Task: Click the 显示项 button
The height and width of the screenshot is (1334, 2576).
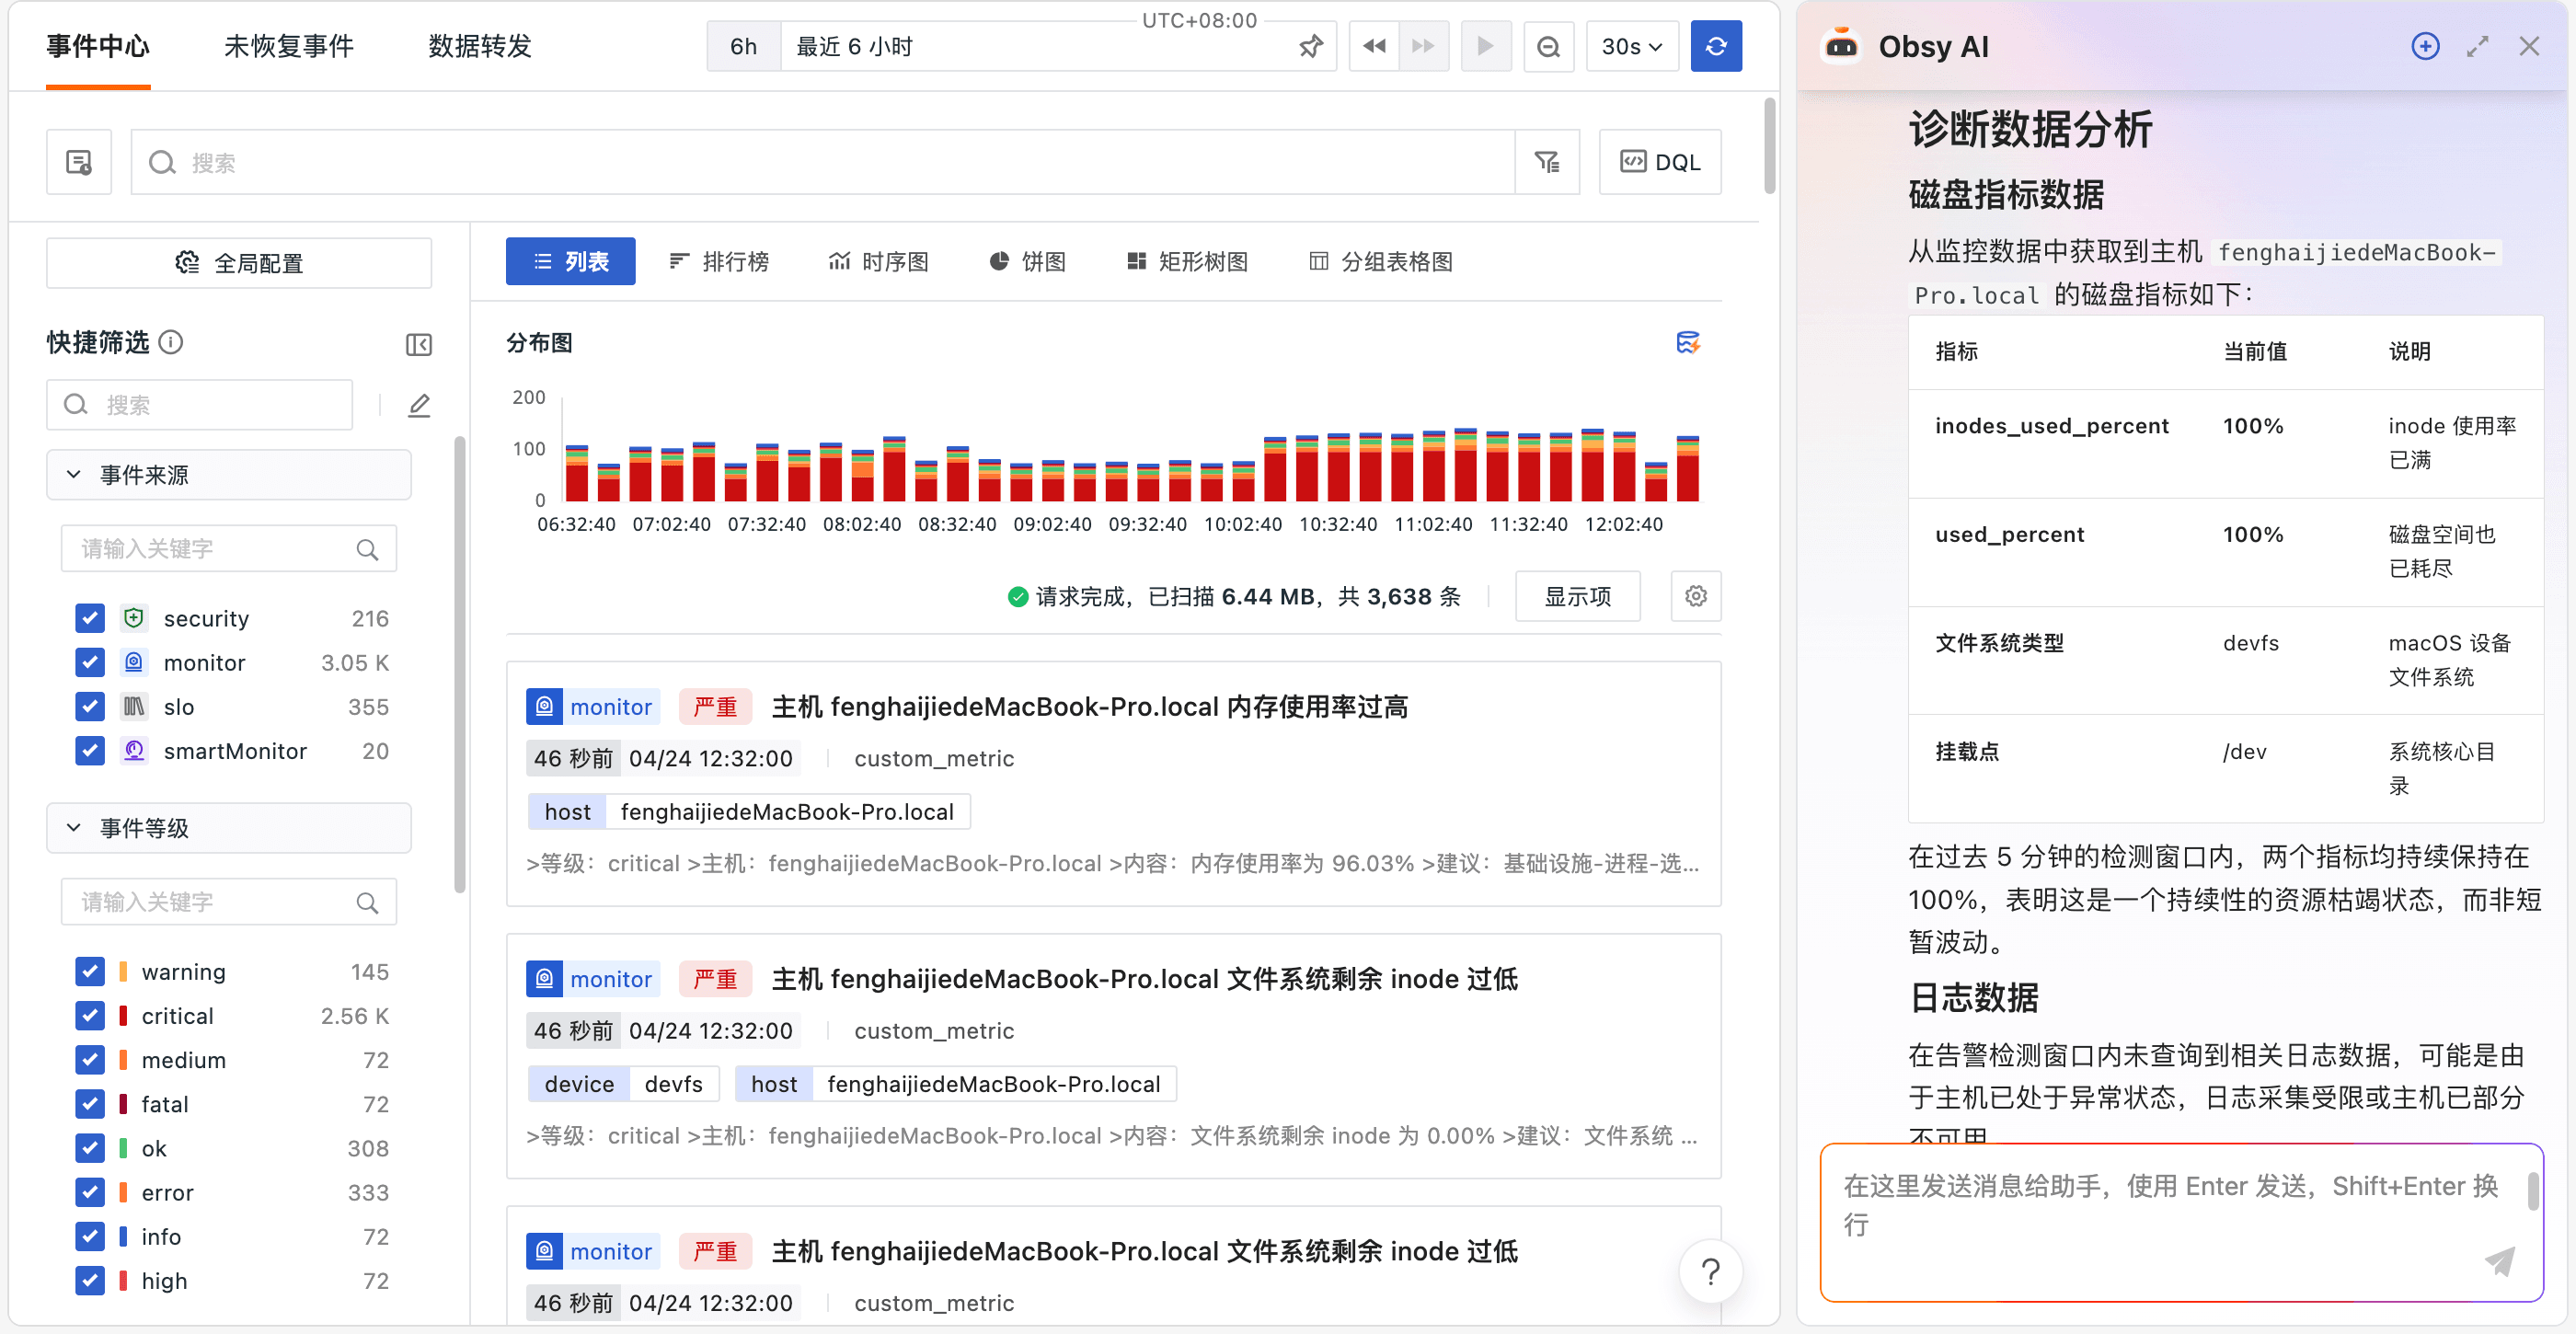Action: coord(1577,596)
